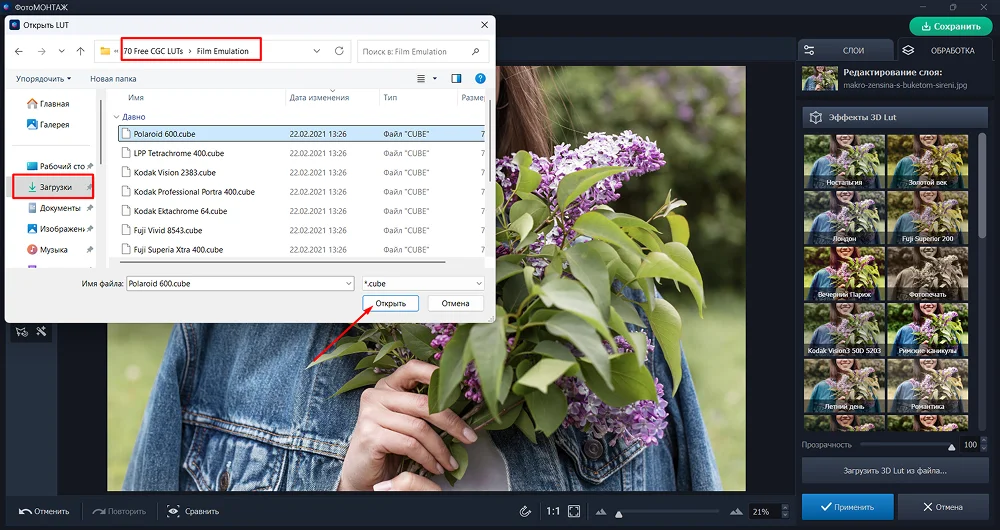The height and width of the screenshot is (530, 1000).
Task: Apply Kodak Vision3 50D 5203 effect
Action: [x=844, y=330]
